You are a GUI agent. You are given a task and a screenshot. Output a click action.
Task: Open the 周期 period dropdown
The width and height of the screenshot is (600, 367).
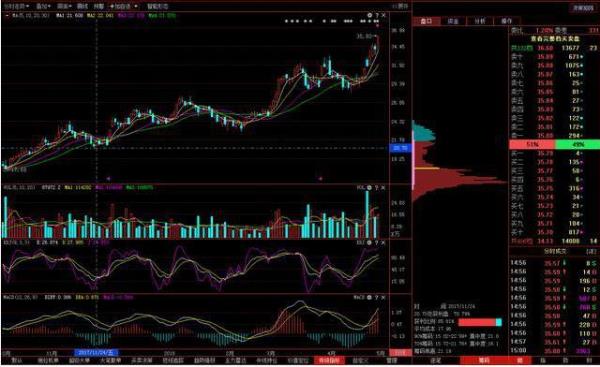[64, 6]
